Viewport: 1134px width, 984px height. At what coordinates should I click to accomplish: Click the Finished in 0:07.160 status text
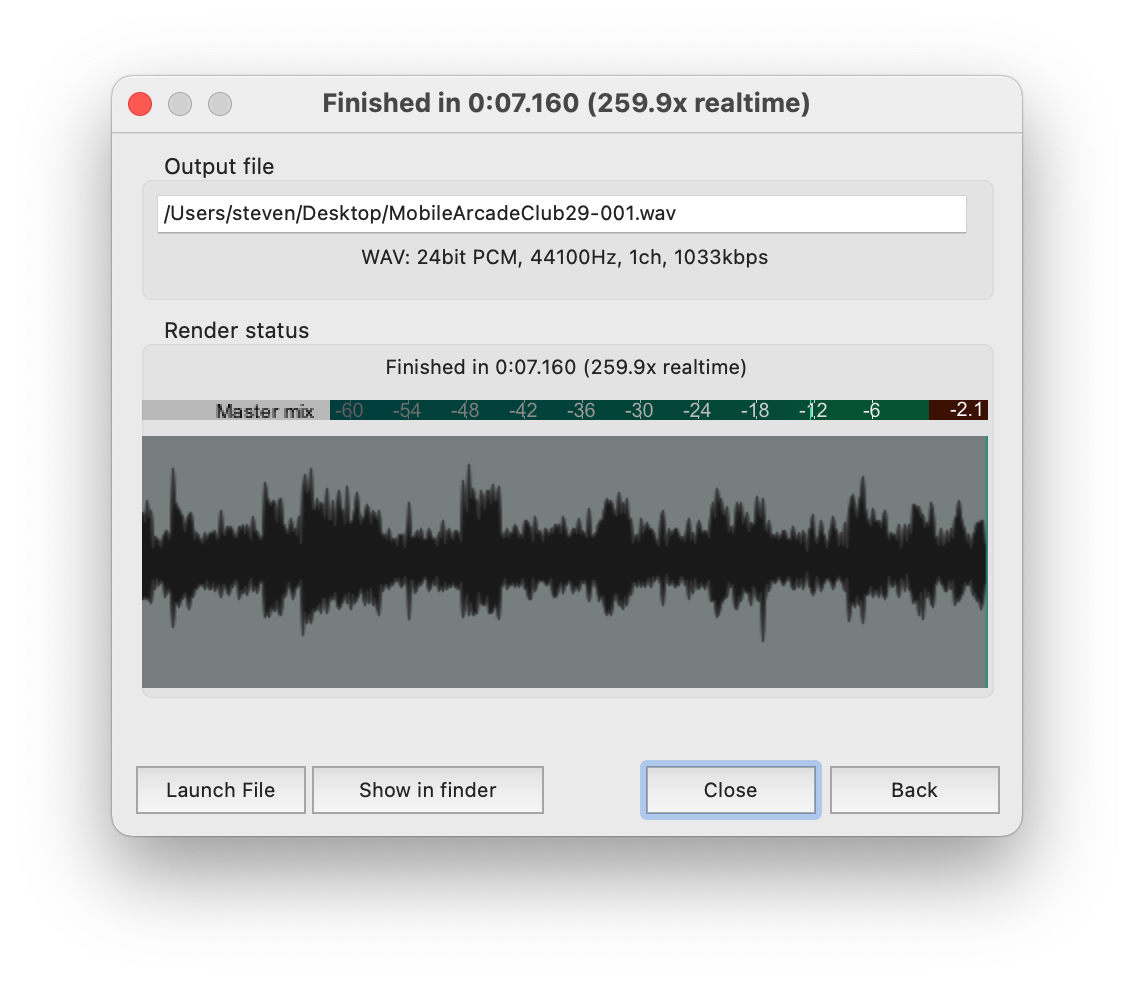coord(565,367)
